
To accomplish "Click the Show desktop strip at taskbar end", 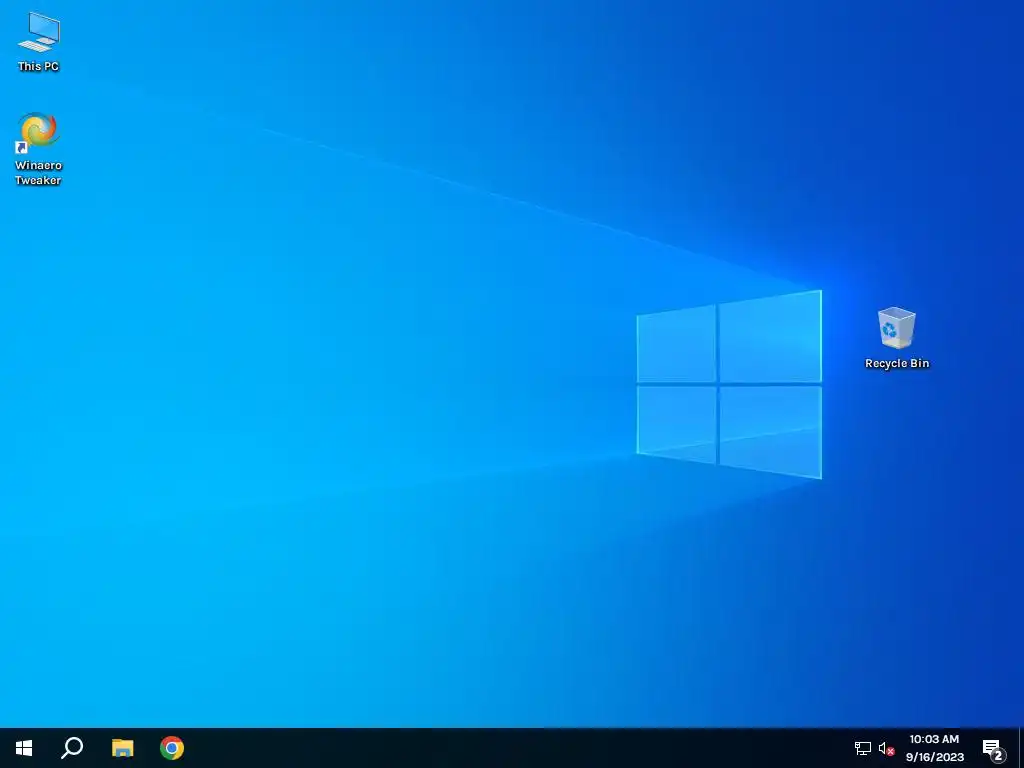I will pyautogui.click(x=1021, y=748).
